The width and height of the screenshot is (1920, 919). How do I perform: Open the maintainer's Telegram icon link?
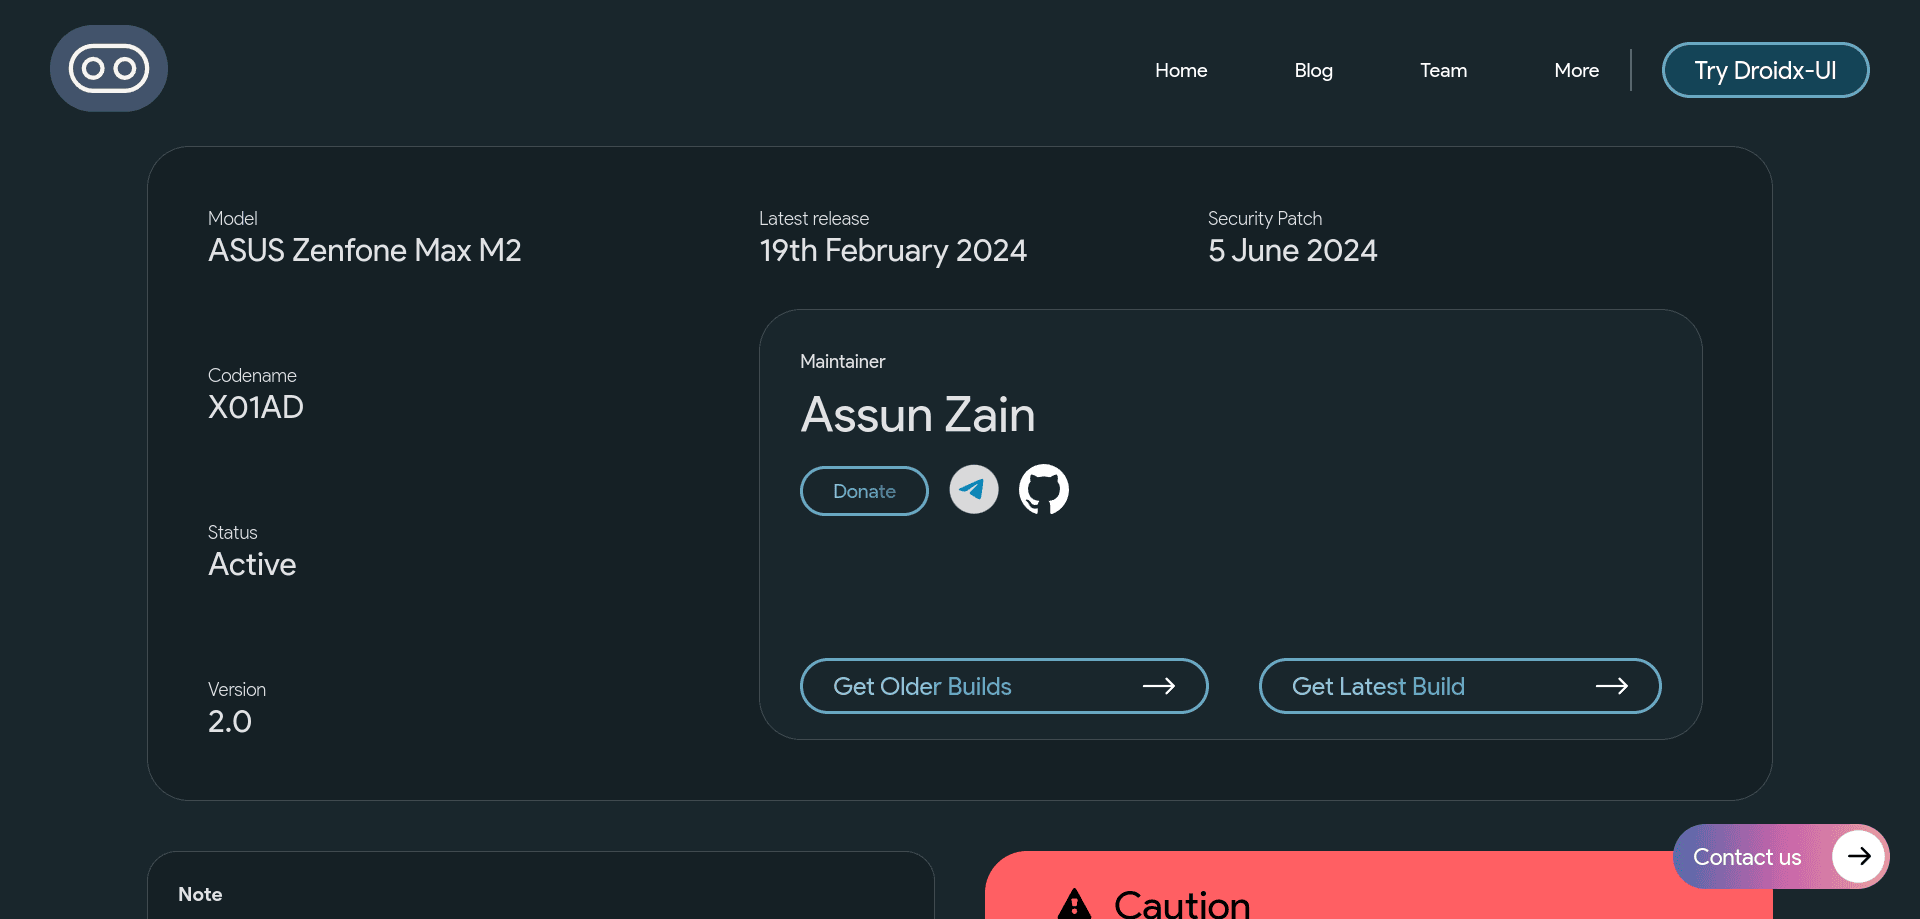click(x=973, y=490)
